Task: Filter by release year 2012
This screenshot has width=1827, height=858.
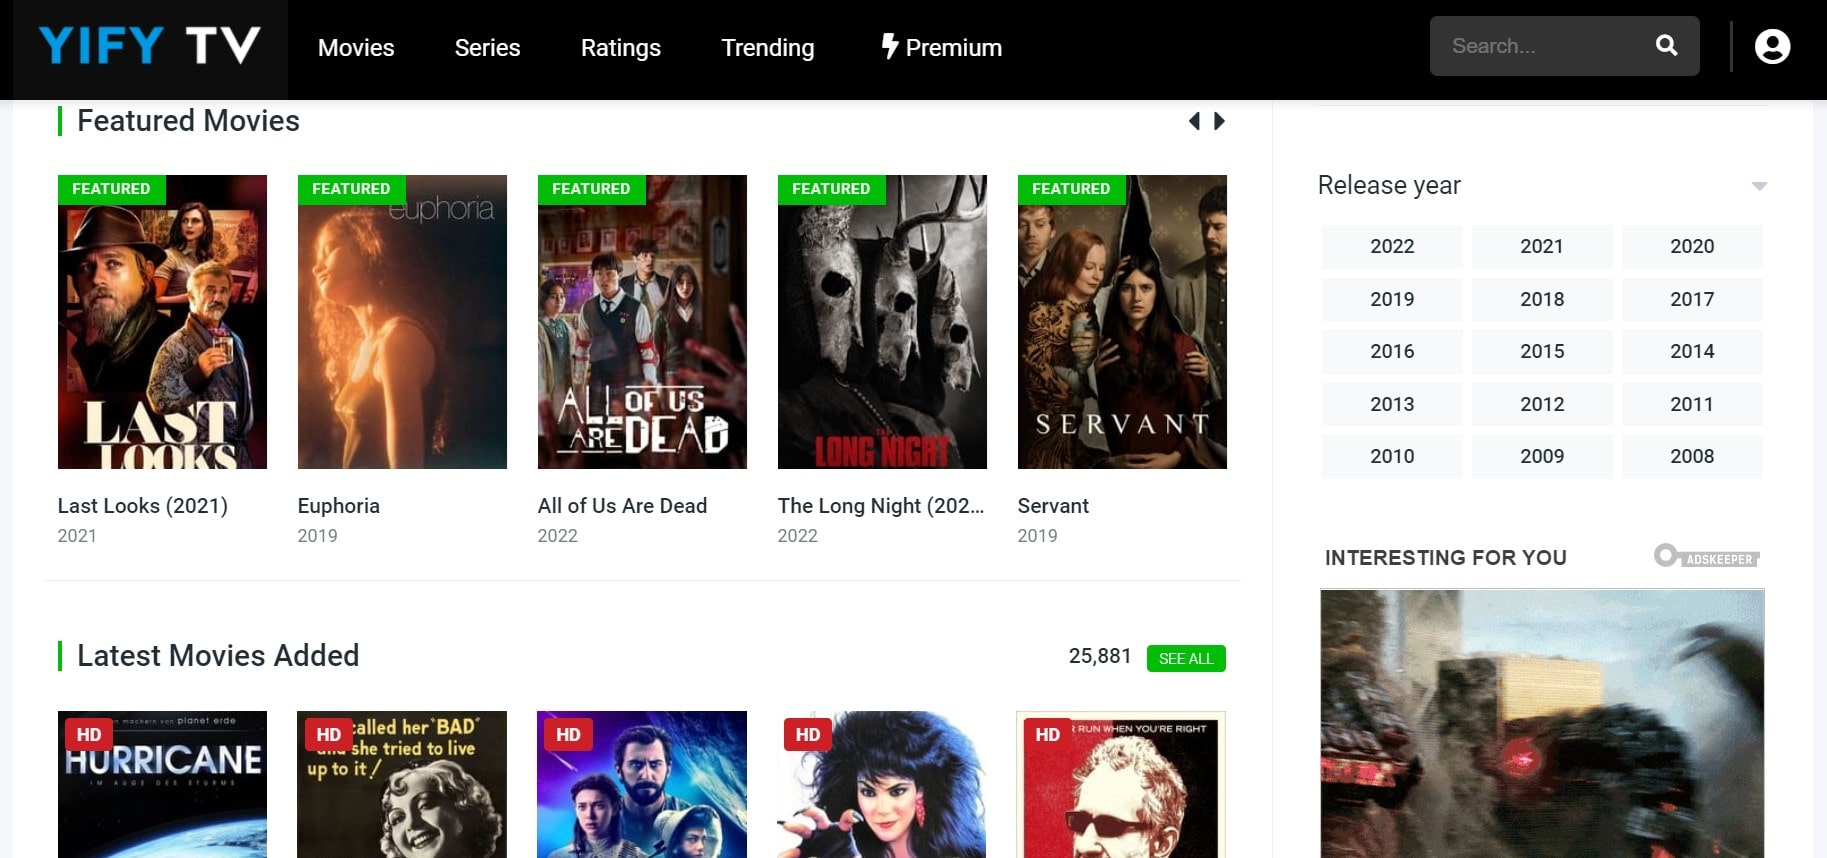Action: pyautogui.click(x=1542, y=404)
